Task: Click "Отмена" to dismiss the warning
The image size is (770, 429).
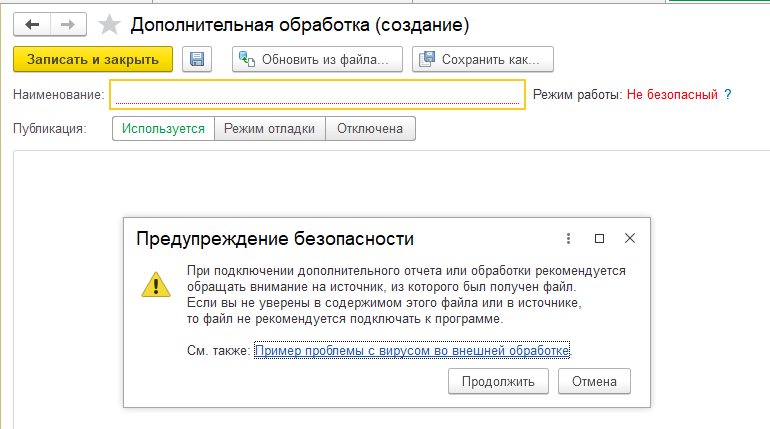Action: tap(595, 381)
